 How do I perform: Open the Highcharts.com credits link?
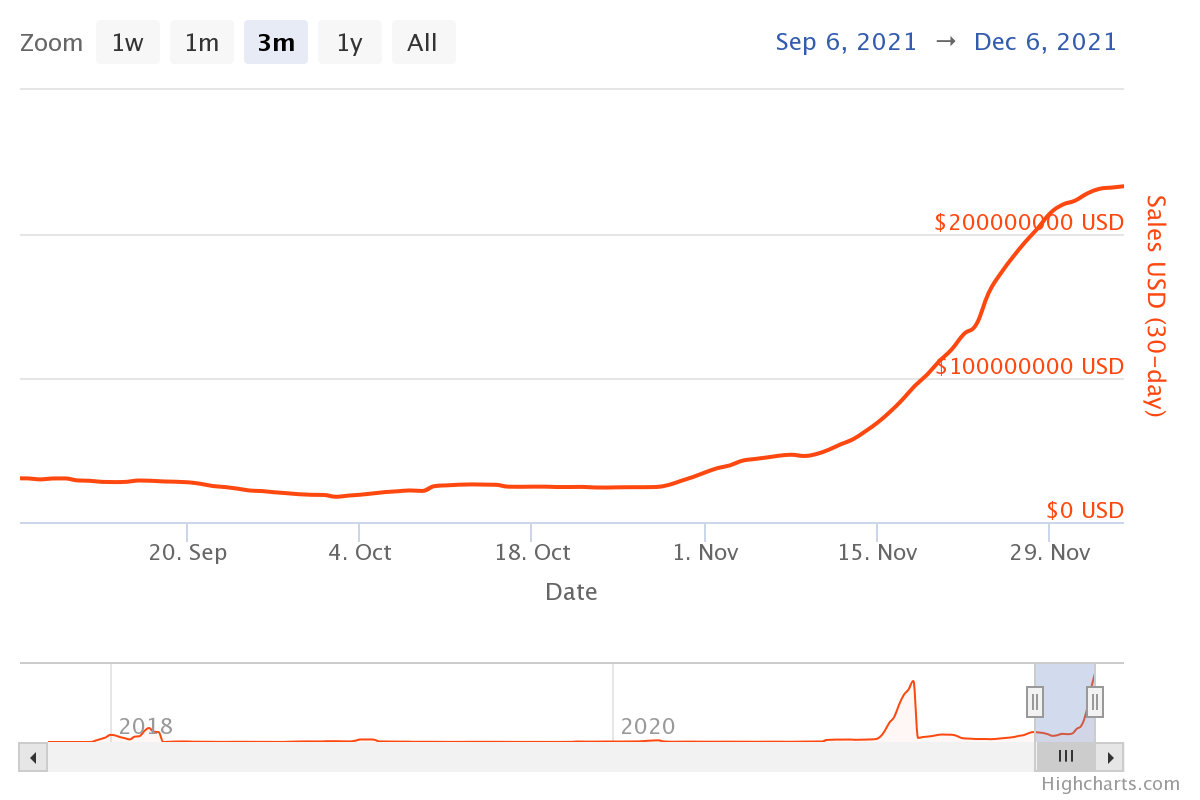pos(1110,784)
